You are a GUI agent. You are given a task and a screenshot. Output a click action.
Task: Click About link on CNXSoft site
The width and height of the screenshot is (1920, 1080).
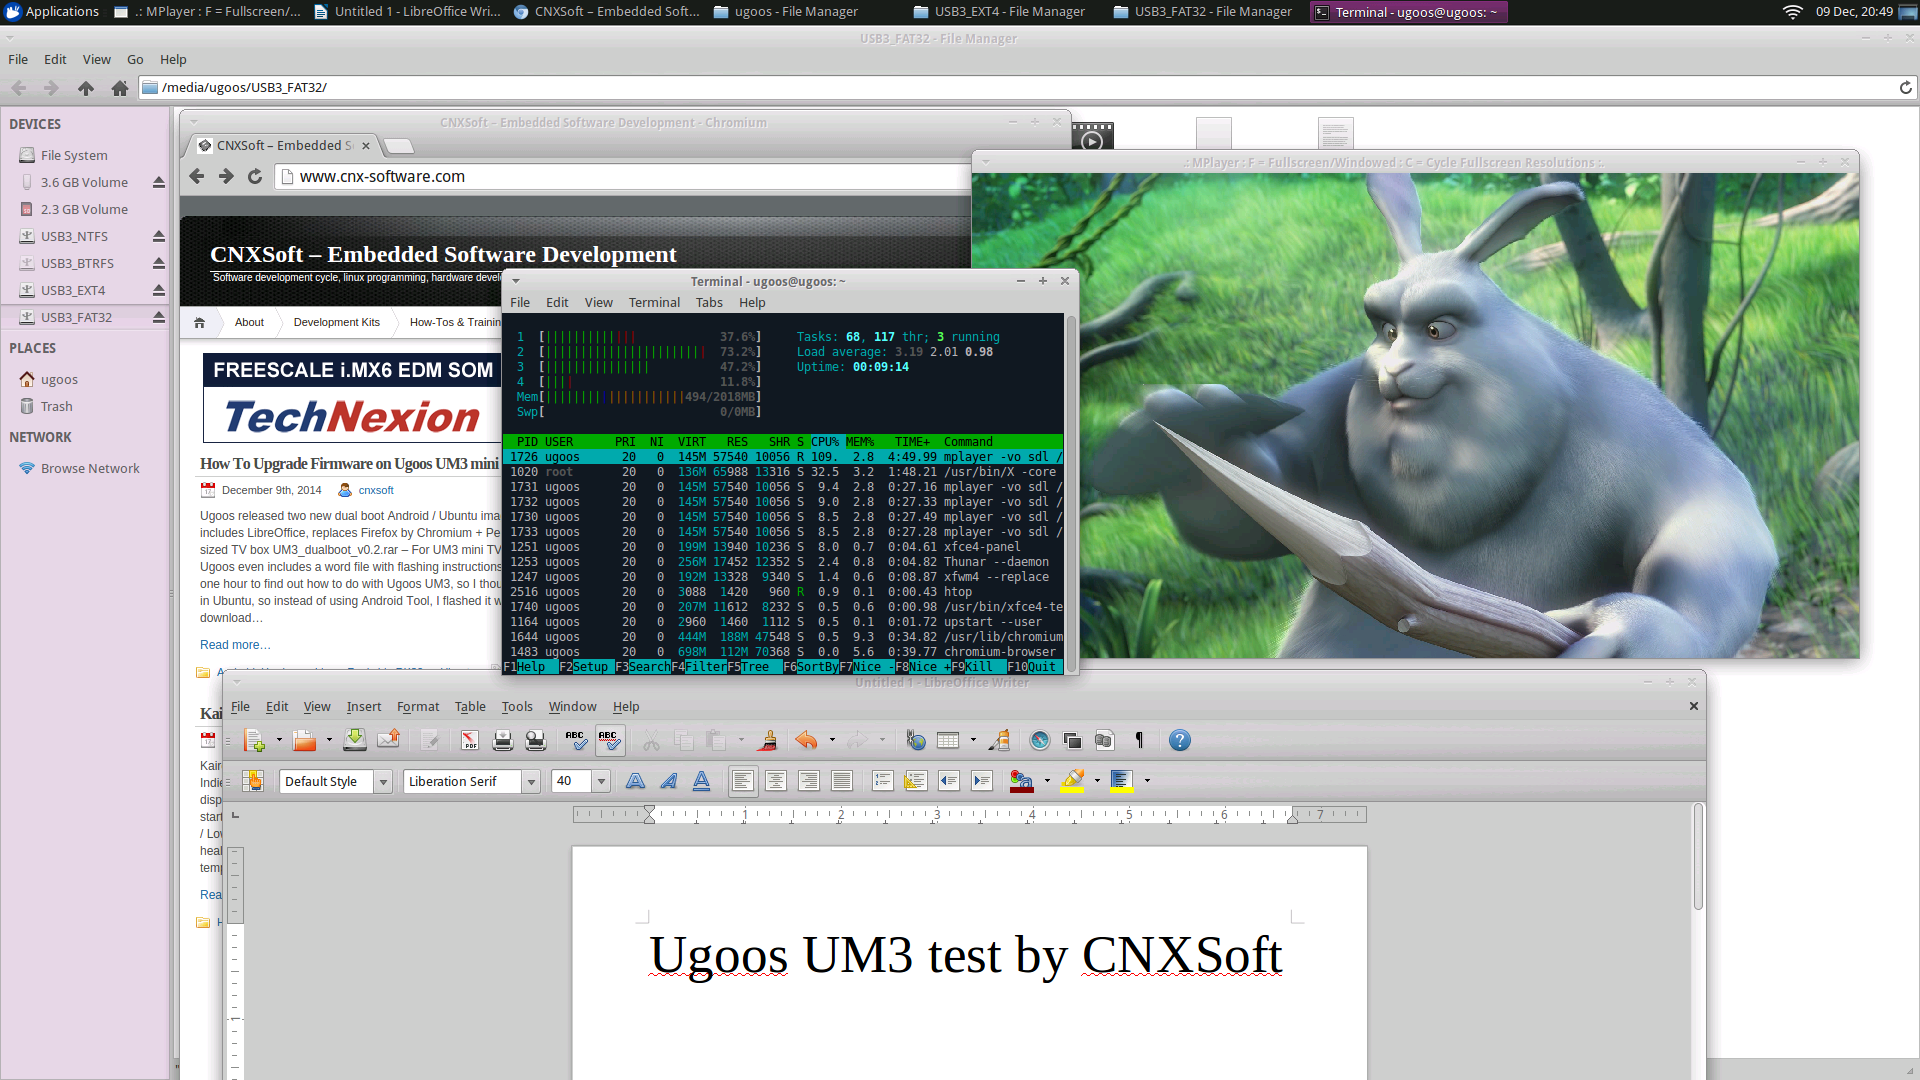(x=249, y=322)
